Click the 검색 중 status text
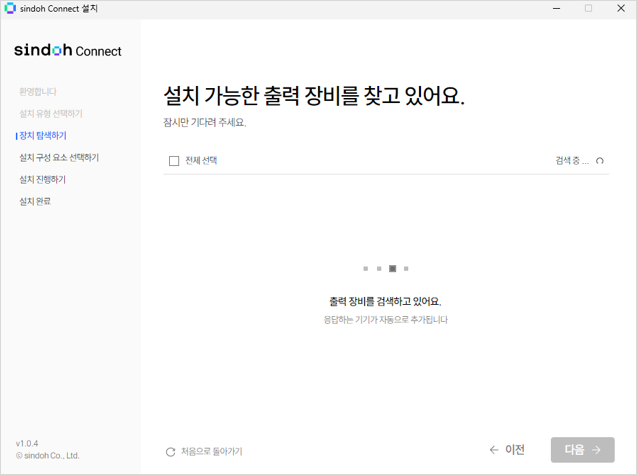The width and height of the screenshot is (637, 475). tap(572, 161)
